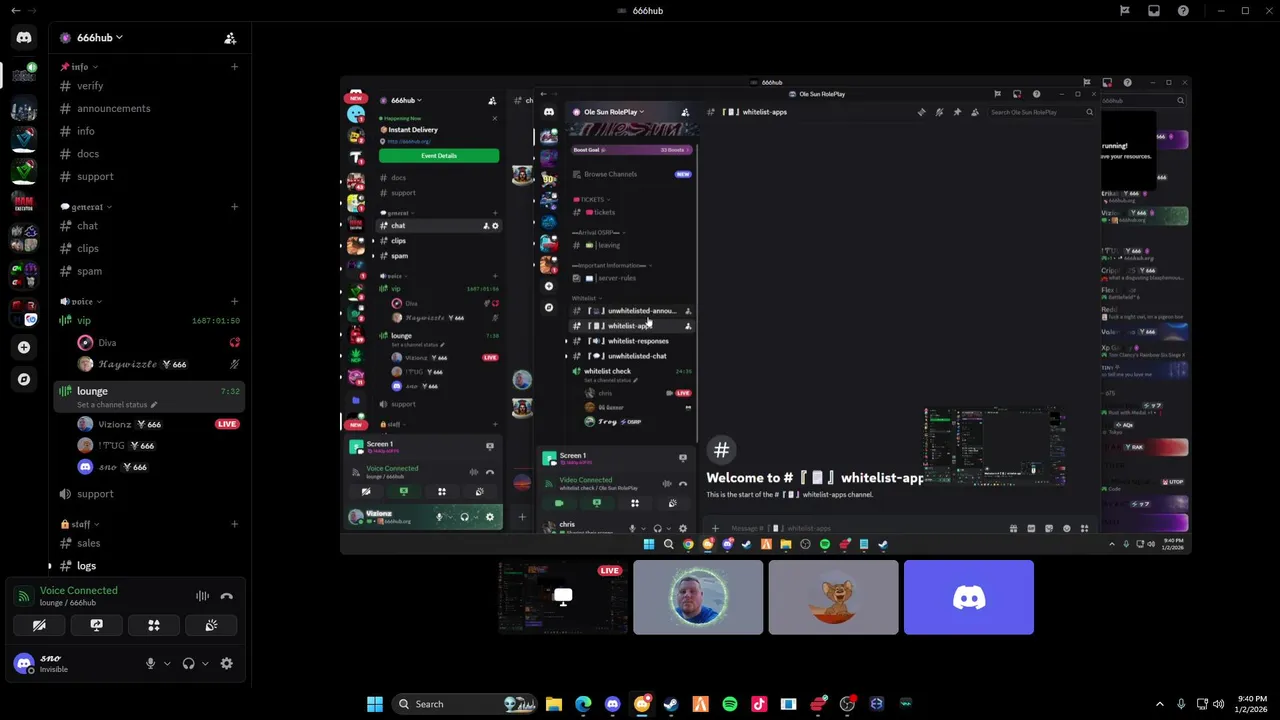Viewport: 1280px width, 720px height.
Task: Open Discord help icon in title bar
Action: [x=1183, y=11]
